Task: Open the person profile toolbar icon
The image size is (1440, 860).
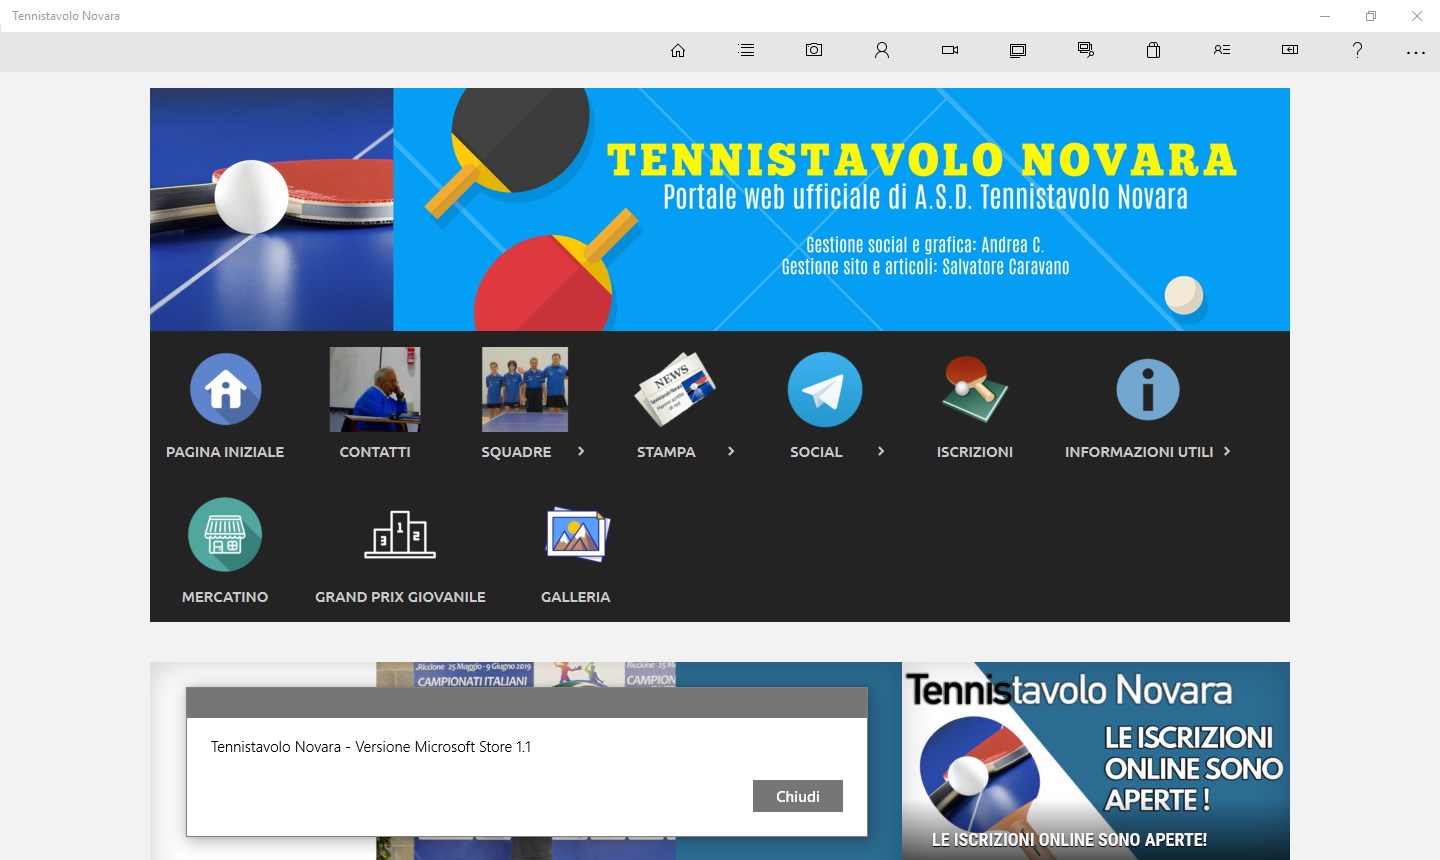Action: coord(882,50)
